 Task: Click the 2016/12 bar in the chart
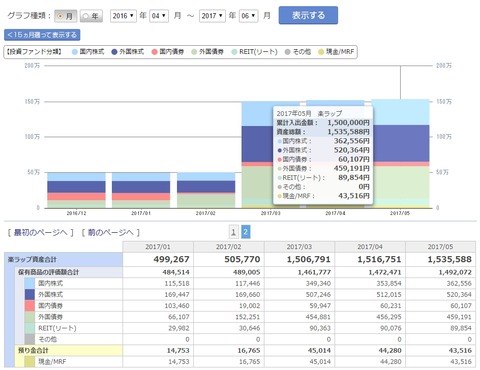pos(76,190)
